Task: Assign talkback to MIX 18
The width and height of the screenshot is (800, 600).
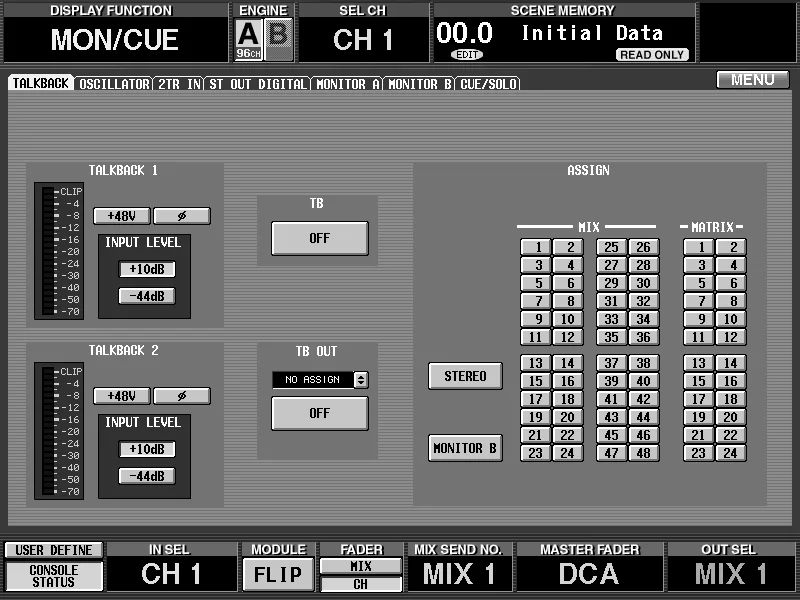Action: point(568,399)
